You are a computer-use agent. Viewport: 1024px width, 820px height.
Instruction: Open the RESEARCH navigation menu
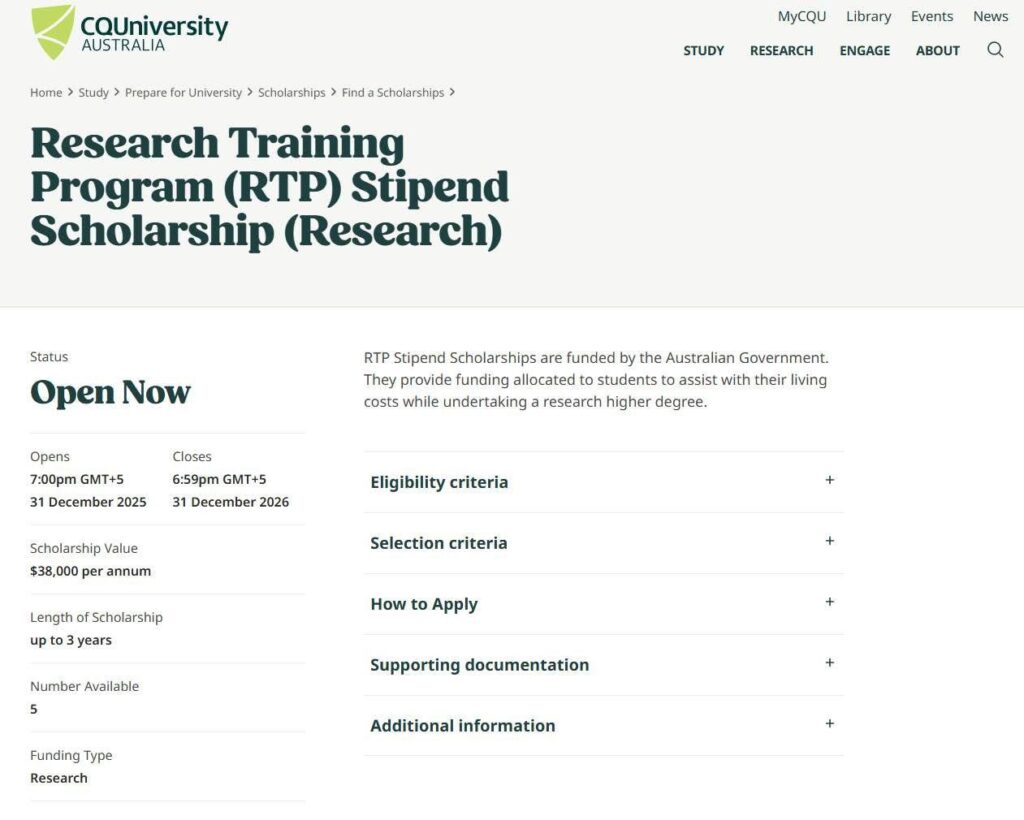781,51
